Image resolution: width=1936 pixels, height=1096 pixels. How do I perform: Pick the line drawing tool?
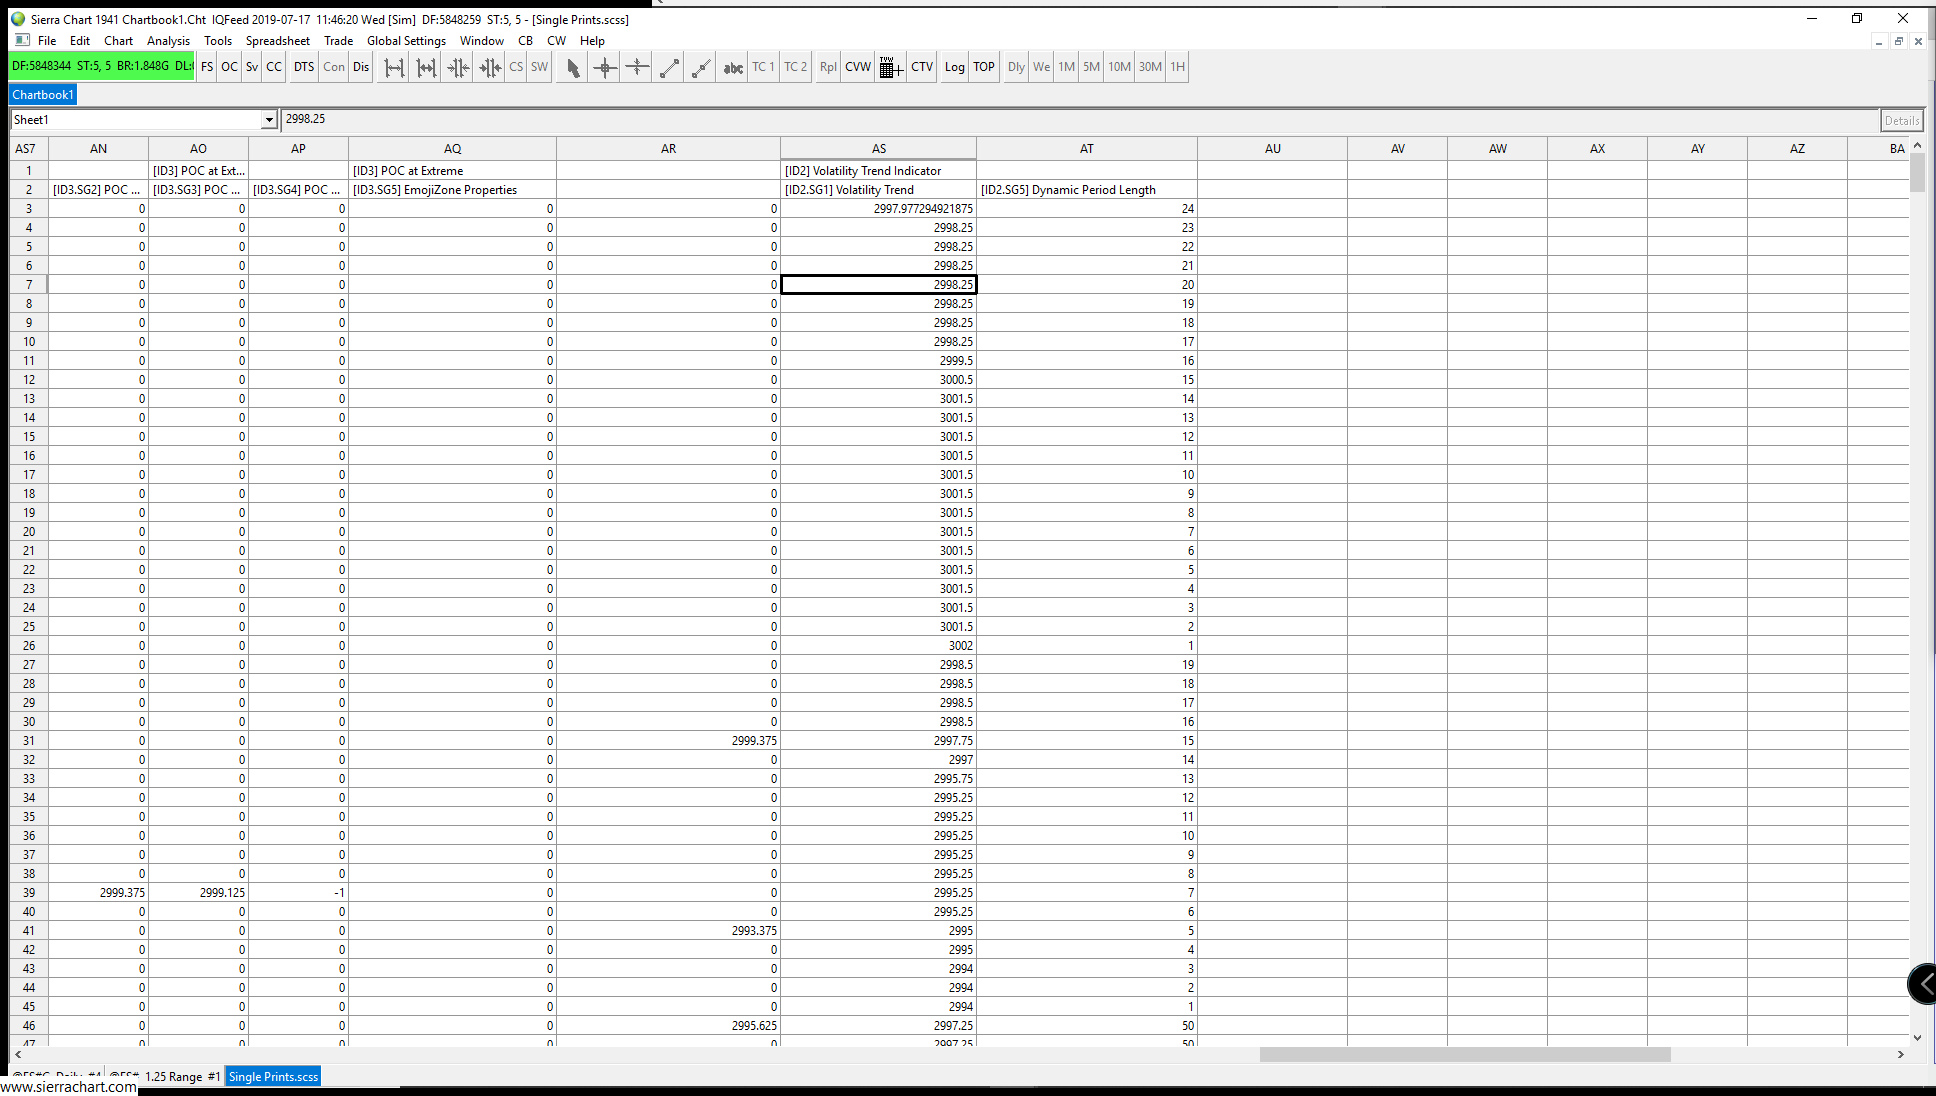click(x=669, y=67)
